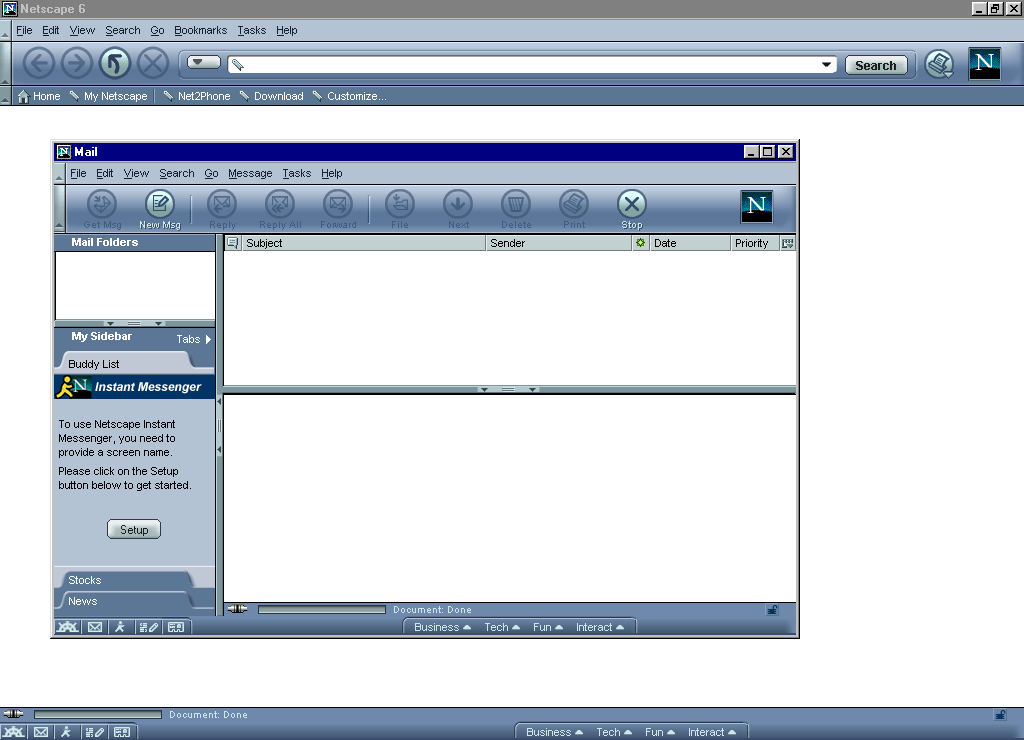1024x740 pixels.
Task: Click the Search button beside URL bar
Action: point(876,65)
